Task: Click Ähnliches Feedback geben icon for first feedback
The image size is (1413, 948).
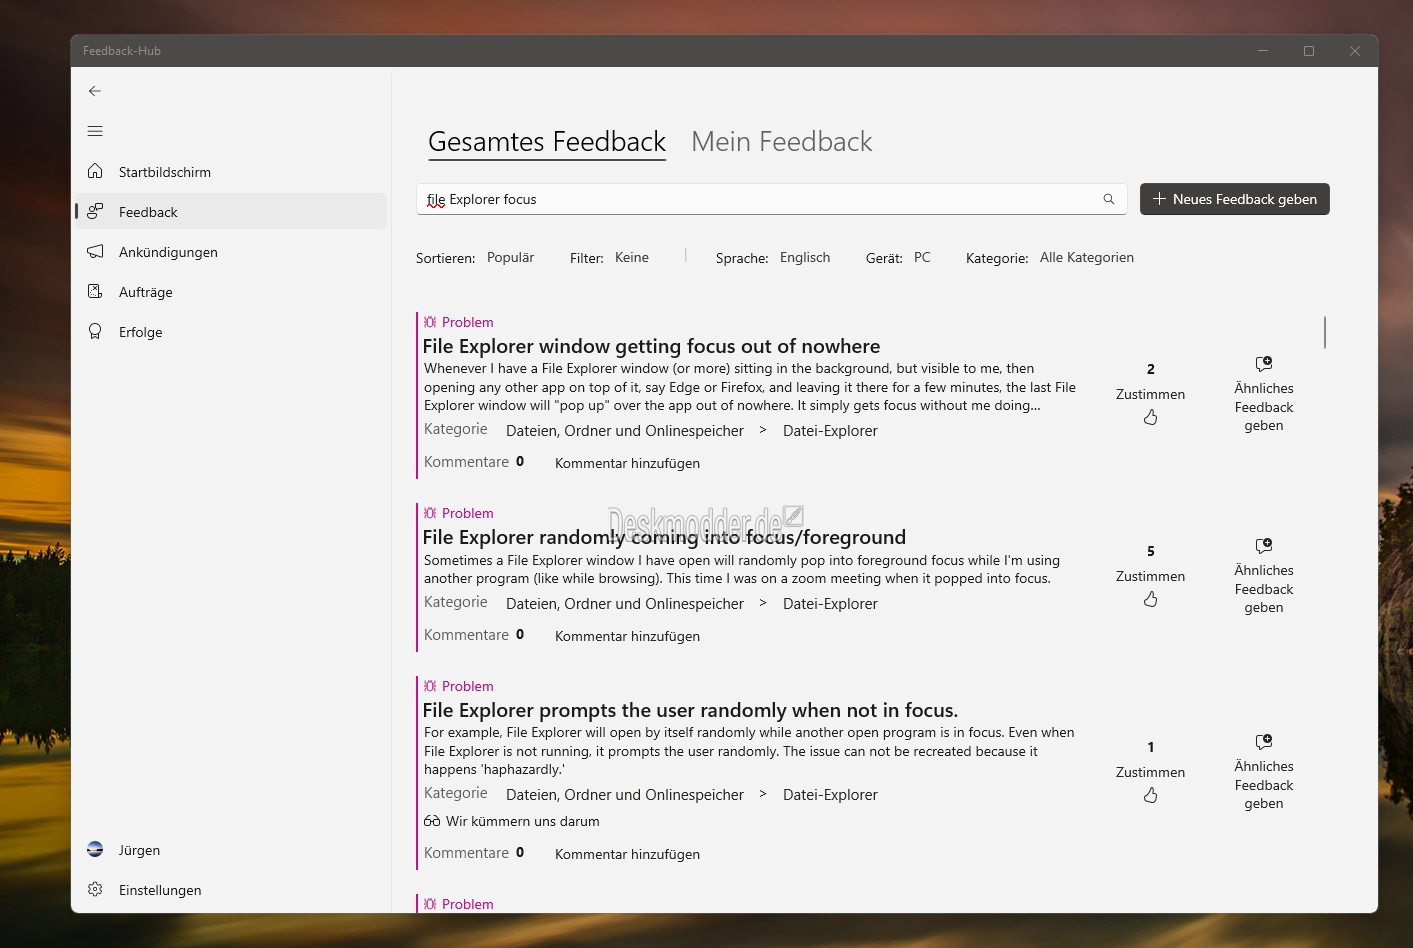Action: 1264,364
